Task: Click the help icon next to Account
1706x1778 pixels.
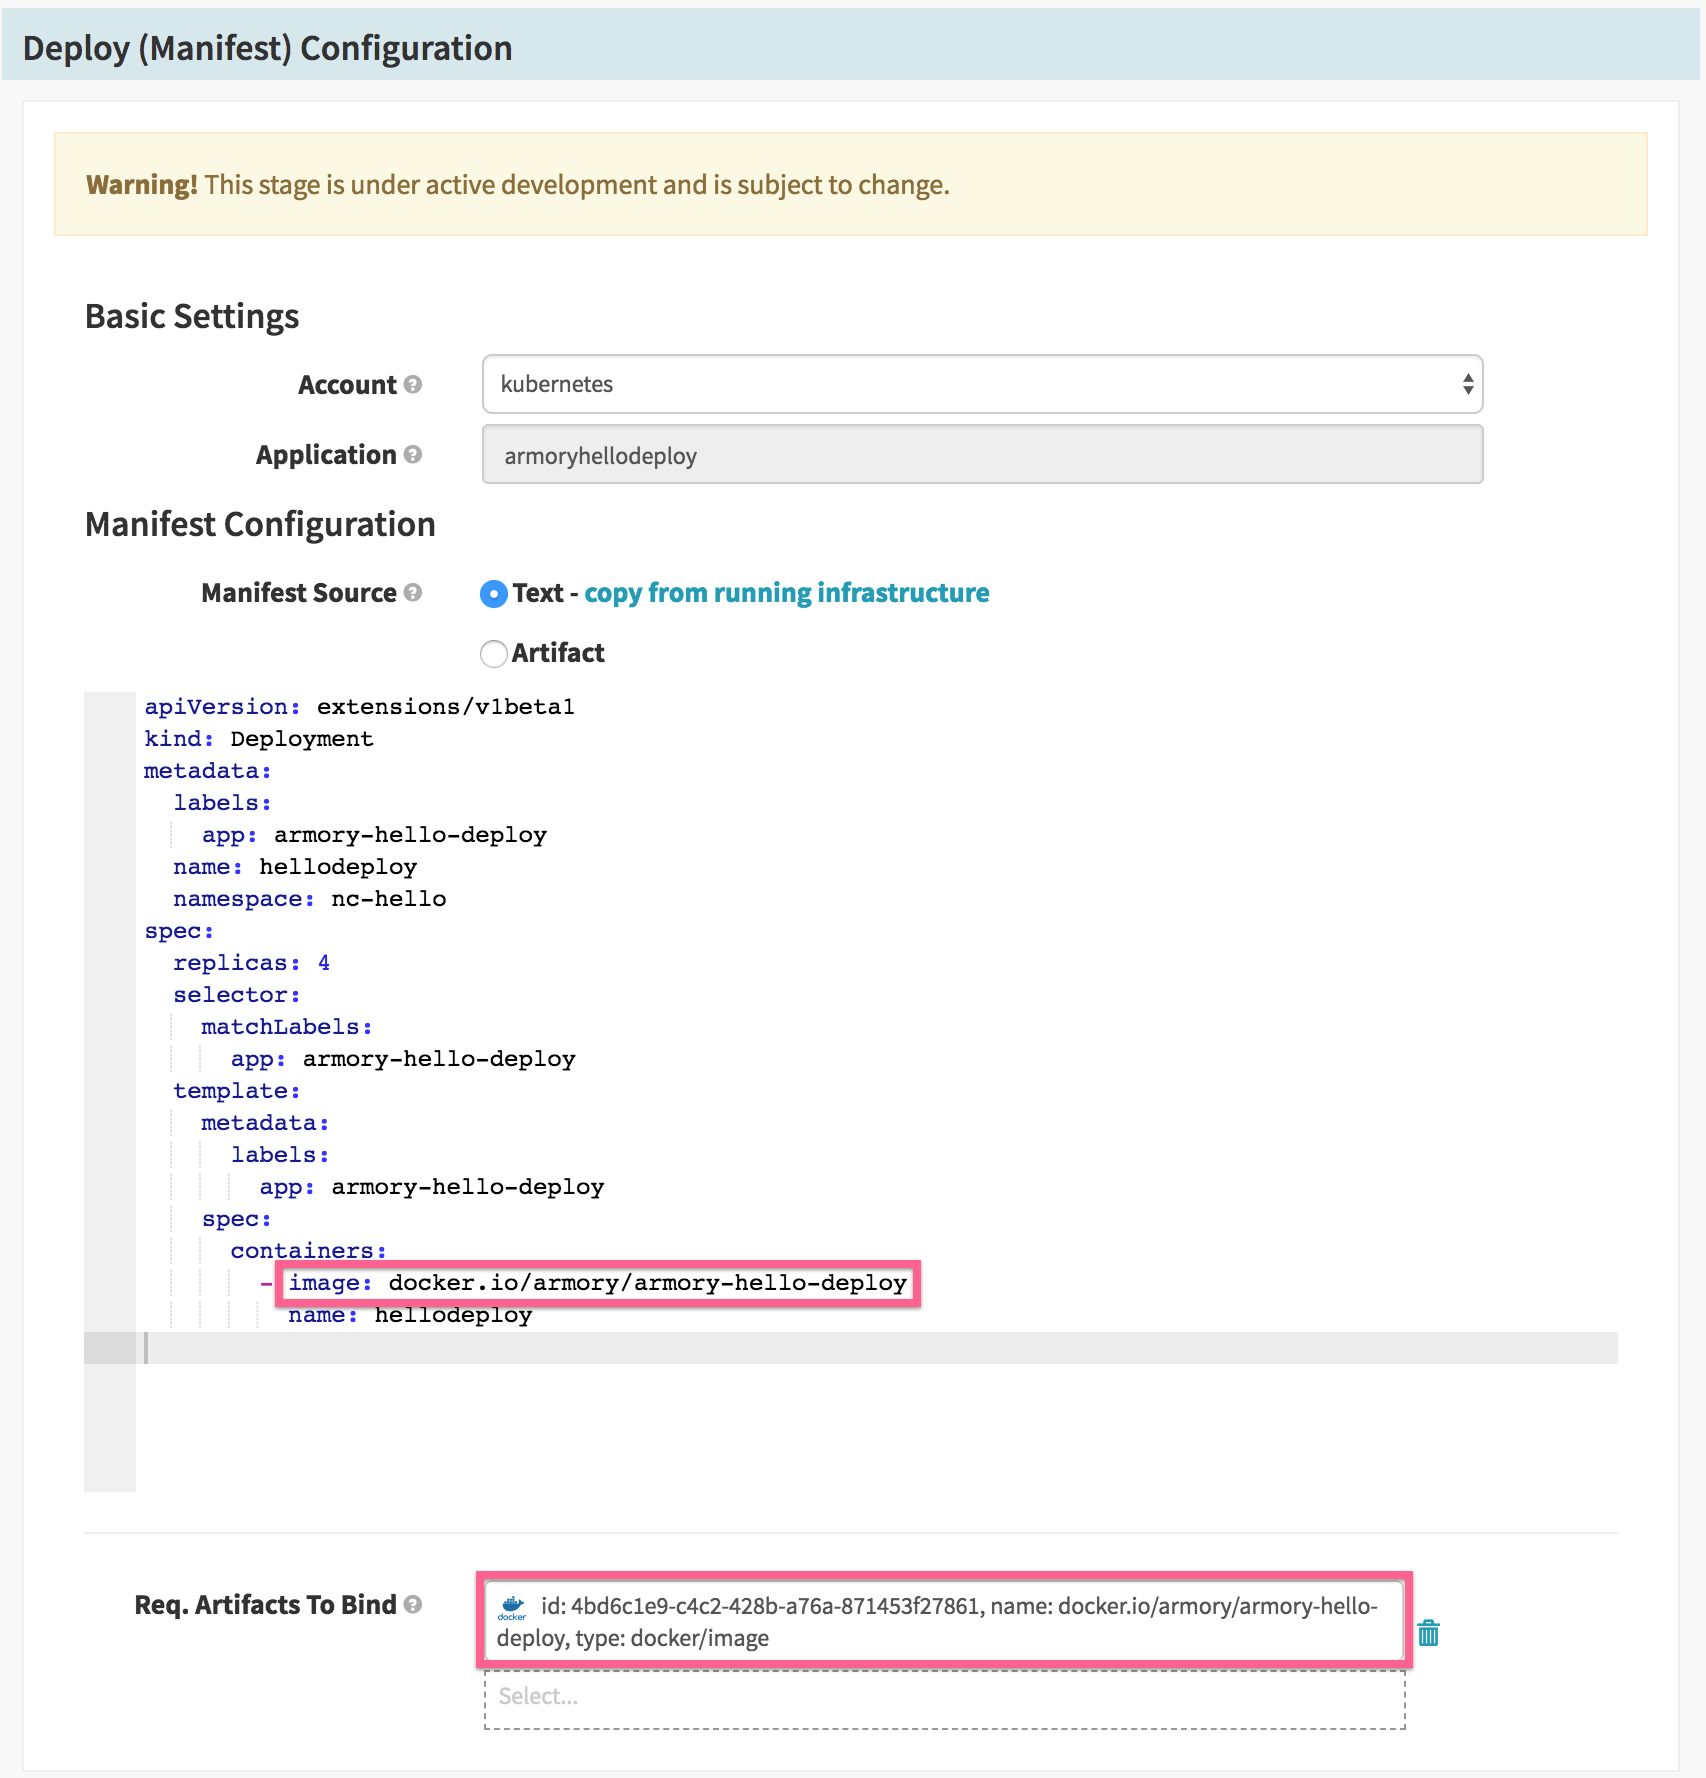Action: coord(413,384)
